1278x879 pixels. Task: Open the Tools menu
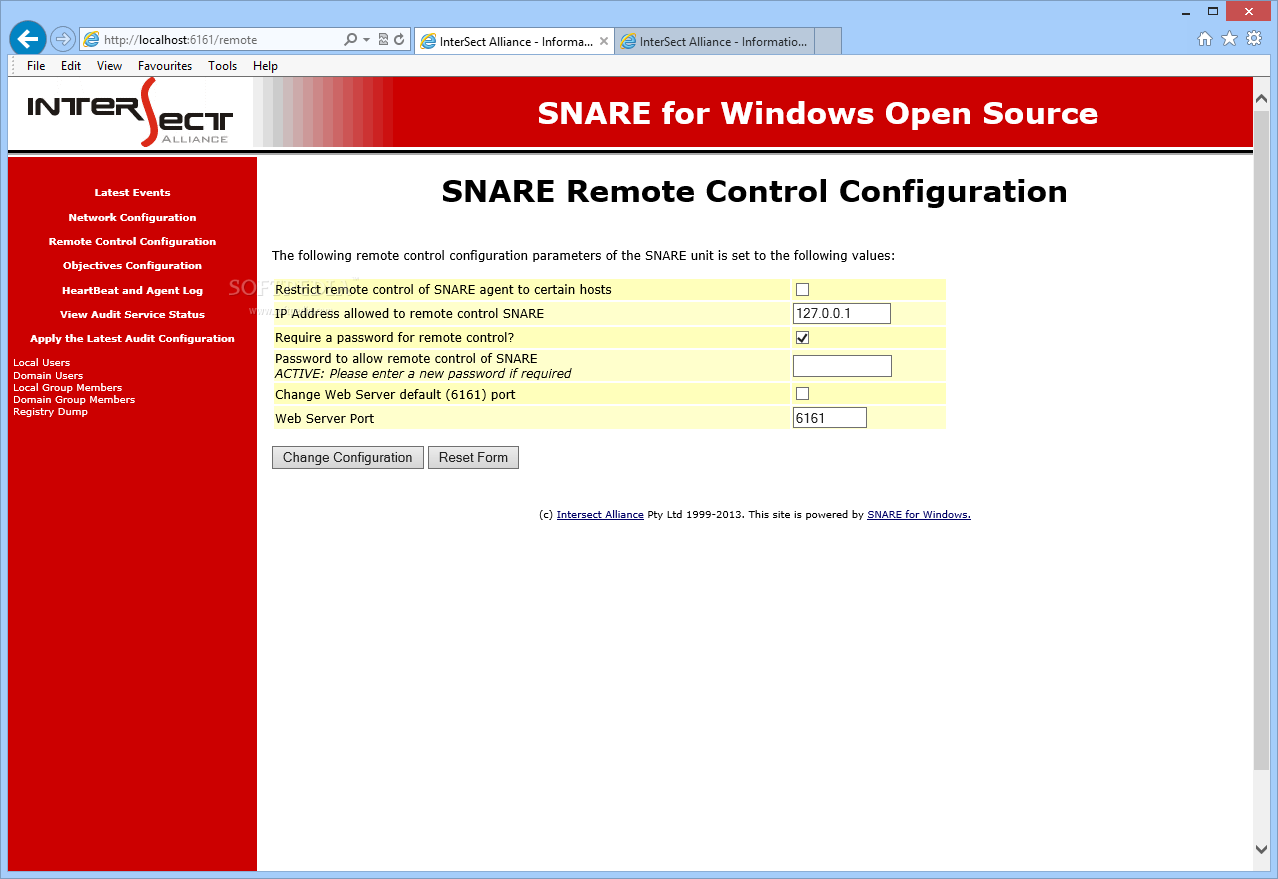tap(223, 66)
